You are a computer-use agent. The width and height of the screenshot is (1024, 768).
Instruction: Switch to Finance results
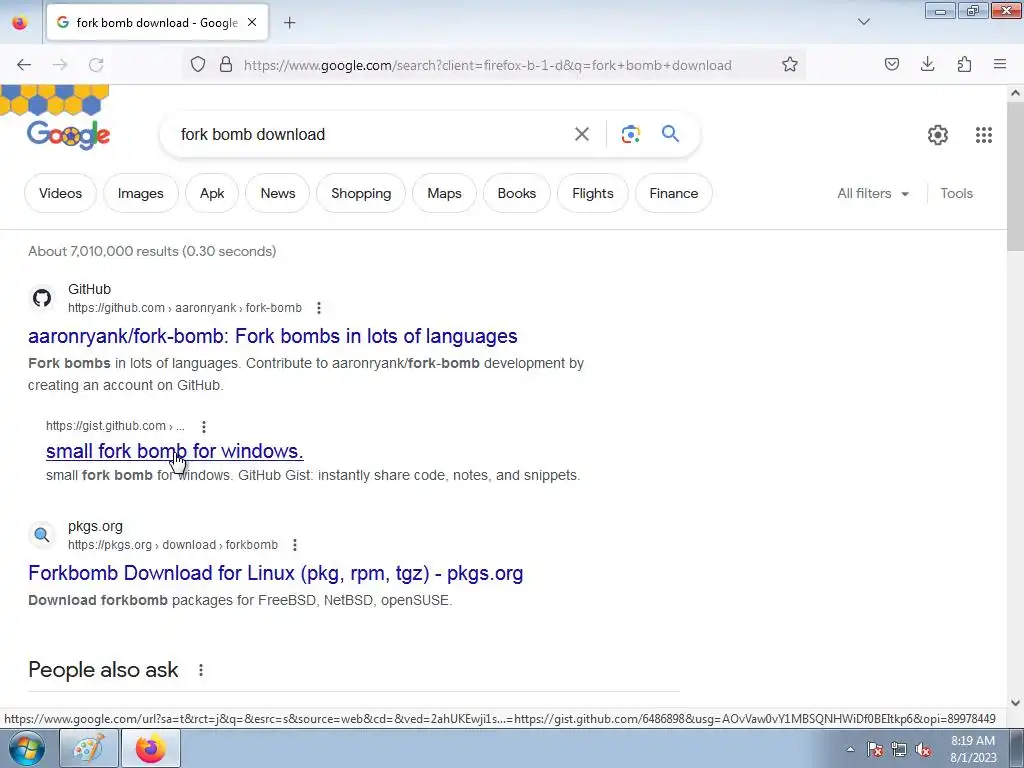pos(673,193)
